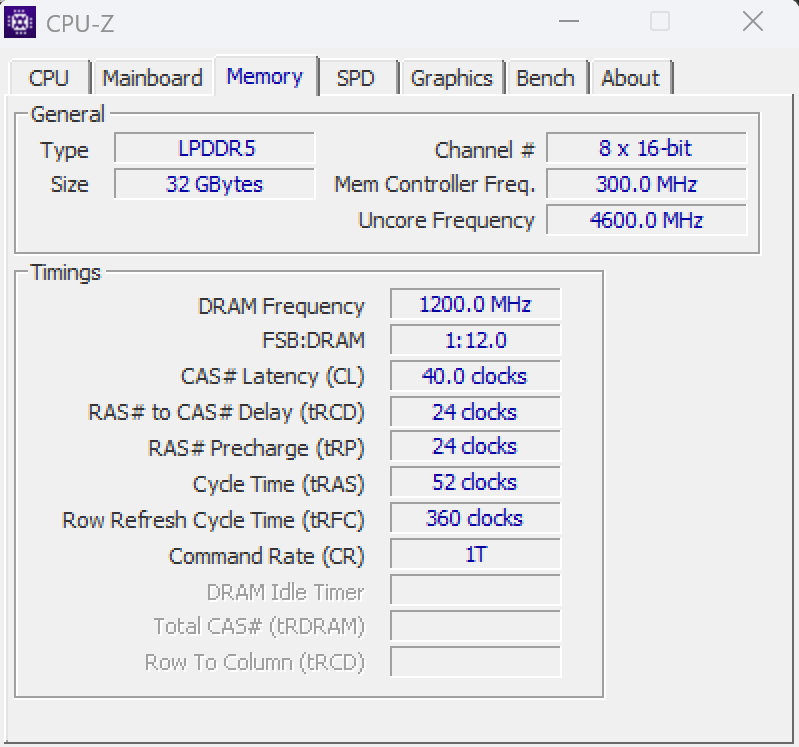Open the Bench tab
This screenshot has height=747, width=799.
(x=545, y=78)
